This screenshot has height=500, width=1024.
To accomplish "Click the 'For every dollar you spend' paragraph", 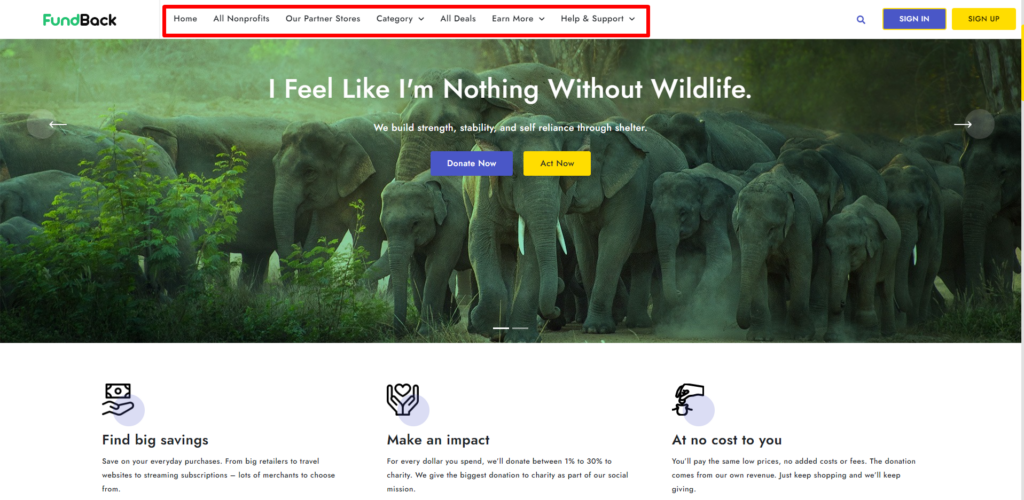I will [507, 475].
